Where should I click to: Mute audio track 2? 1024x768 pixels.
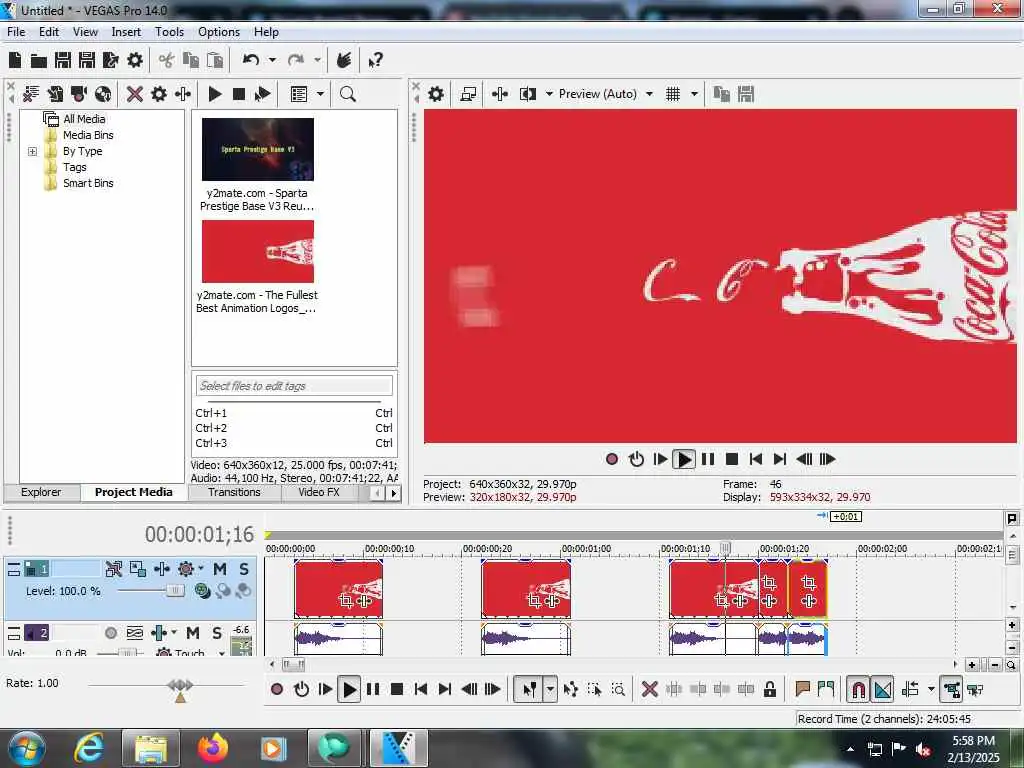coord(193,632)
